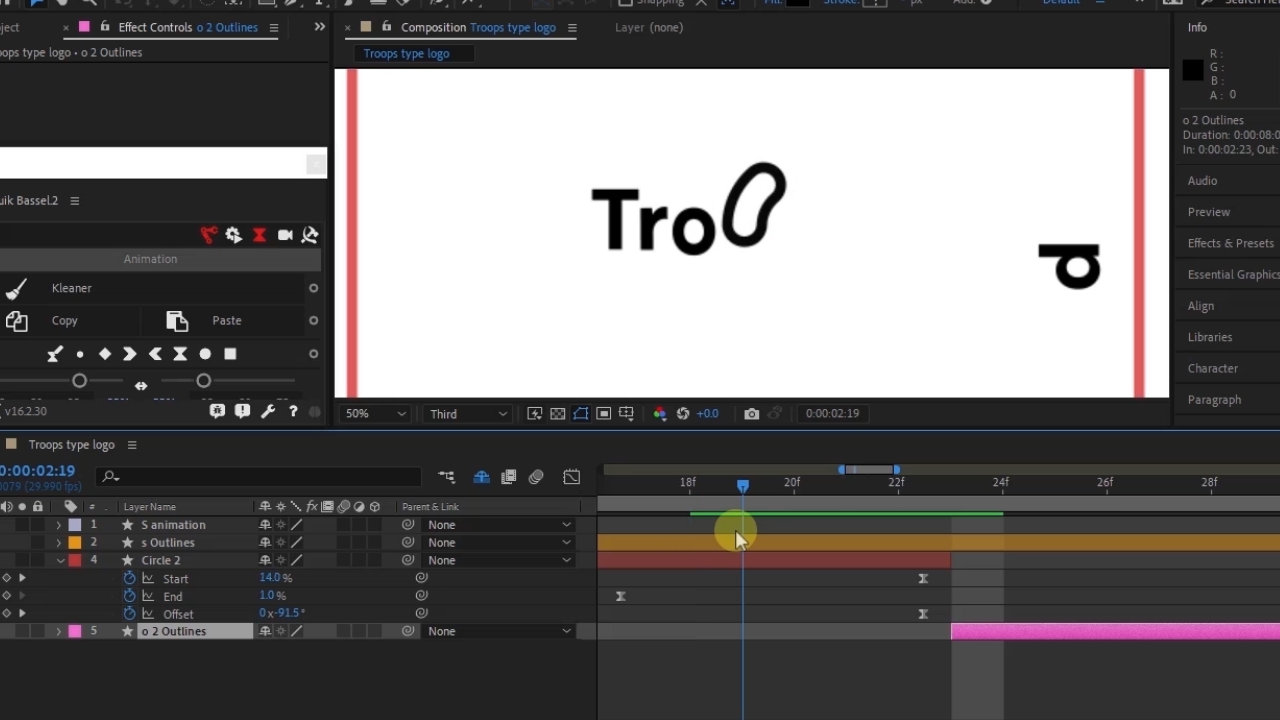The width and height of the screenshot is (1280, 720).
Task: Apply ease-in keyframe arrow in Duik
Action: 129,354
